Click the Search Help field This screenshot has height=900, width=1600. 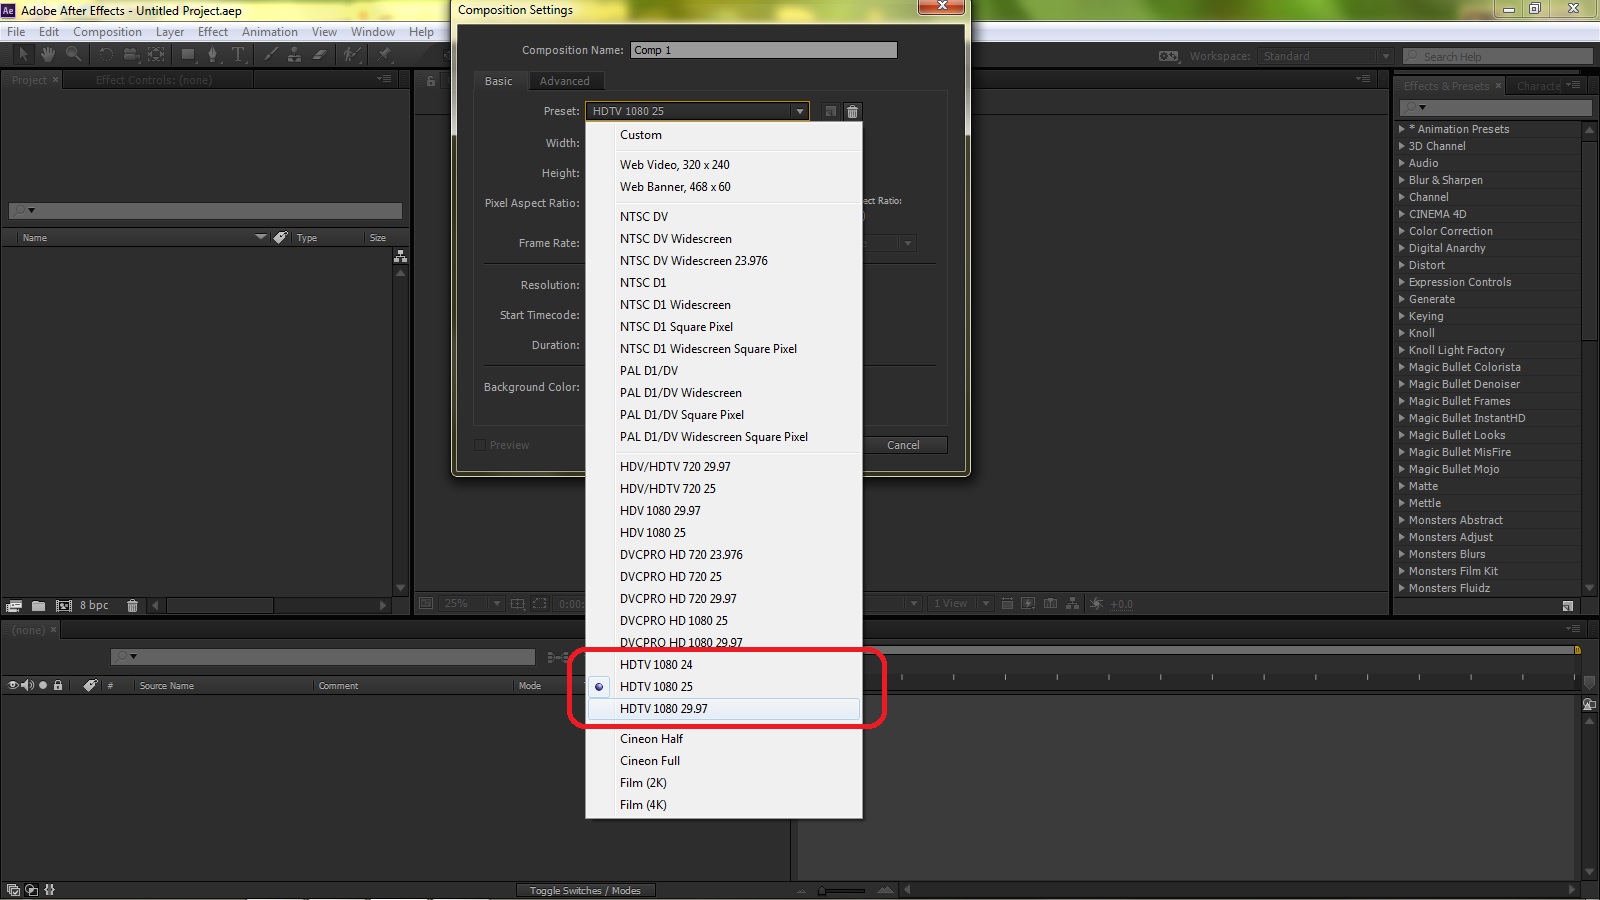coord(1497,56)
